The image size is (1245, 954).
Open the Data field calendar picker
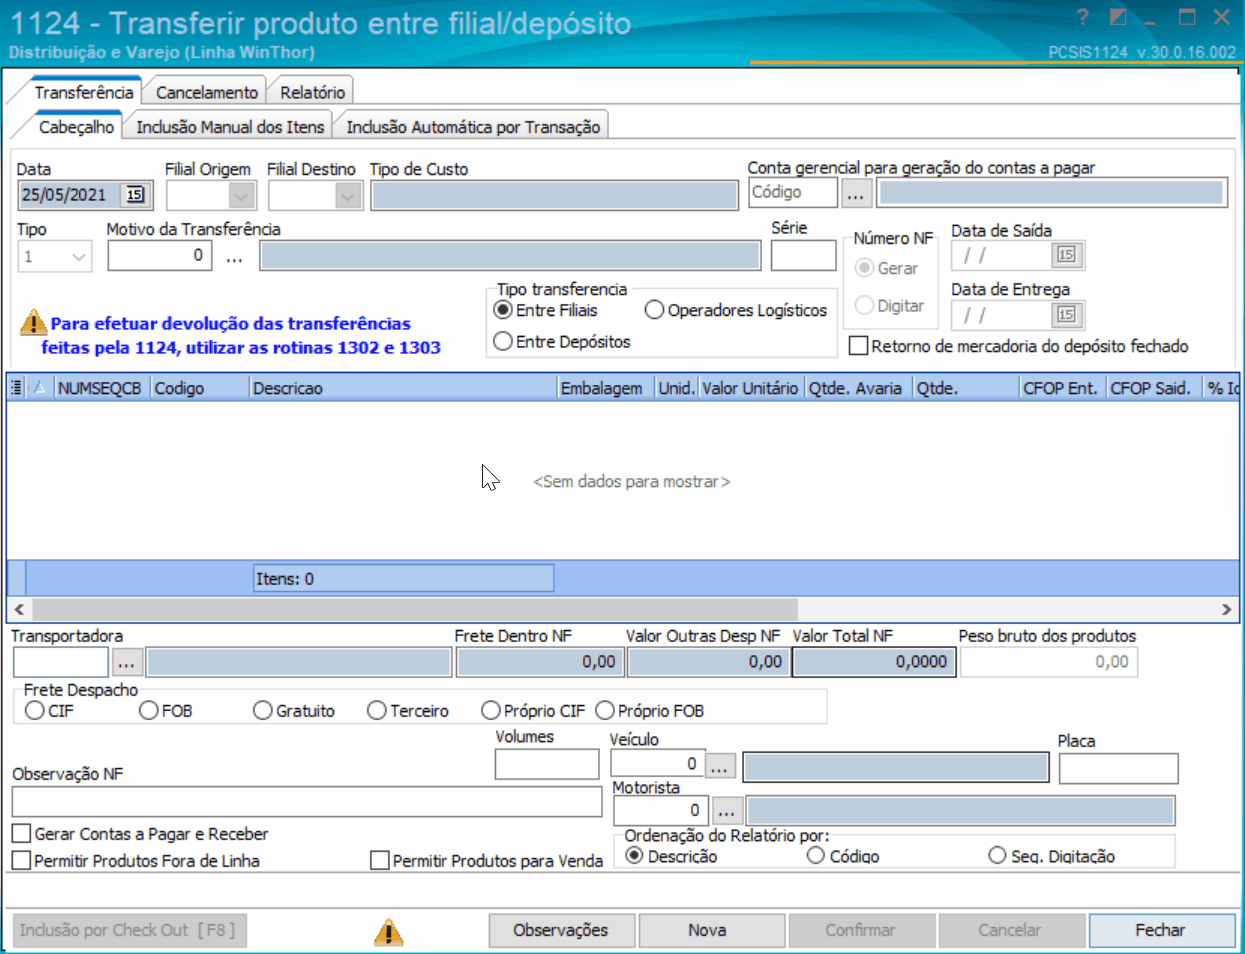135,195
